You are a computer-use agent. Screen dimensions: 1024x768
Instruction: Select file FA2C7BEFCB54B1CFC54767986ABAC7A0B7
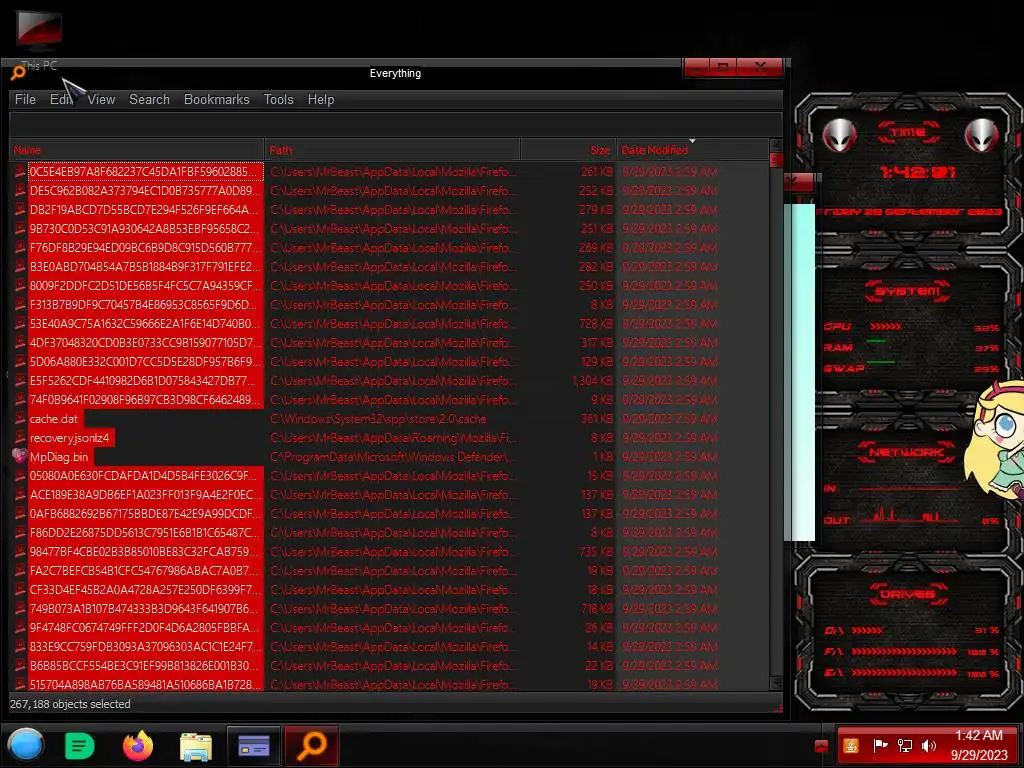click(145, 571)
